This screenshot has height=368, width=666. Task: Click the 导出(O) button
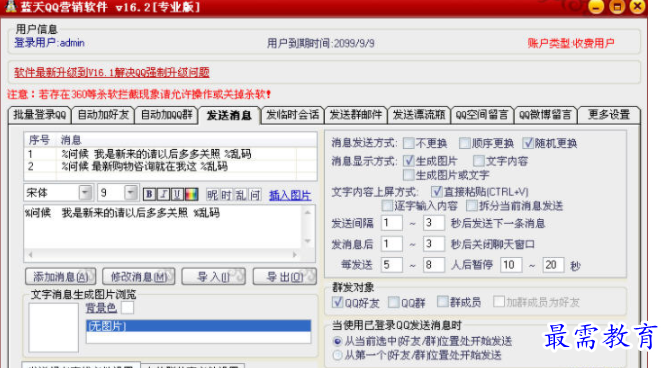pos(285,277)
